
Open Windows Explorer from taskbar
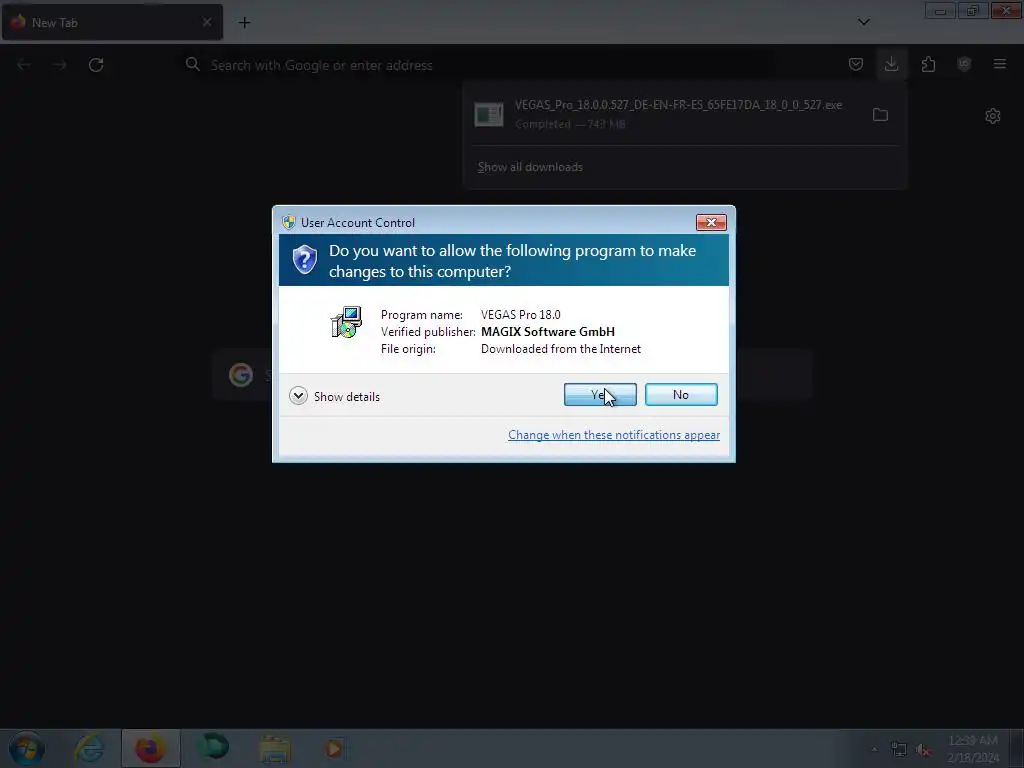coord(275,748)
